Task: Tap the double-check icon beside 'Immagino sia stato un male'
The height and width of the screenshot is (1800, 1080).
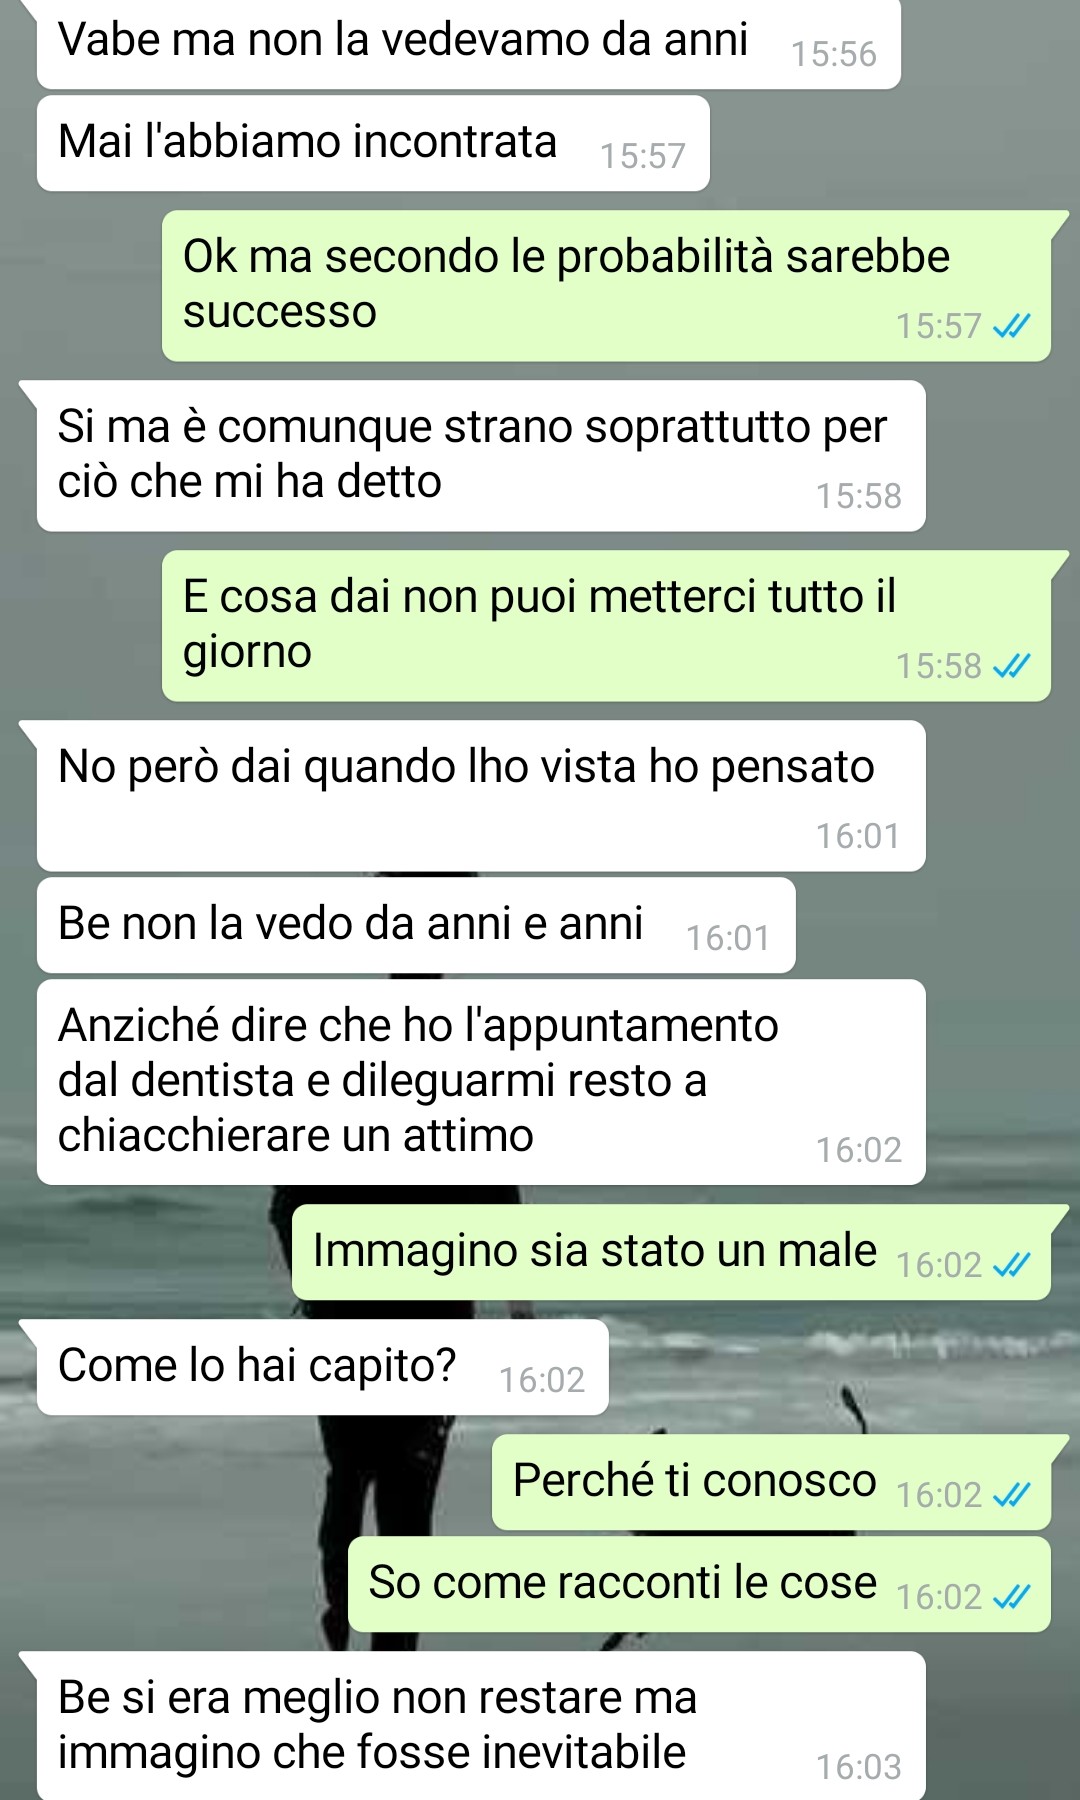Action: [x=1011, y=1265]
